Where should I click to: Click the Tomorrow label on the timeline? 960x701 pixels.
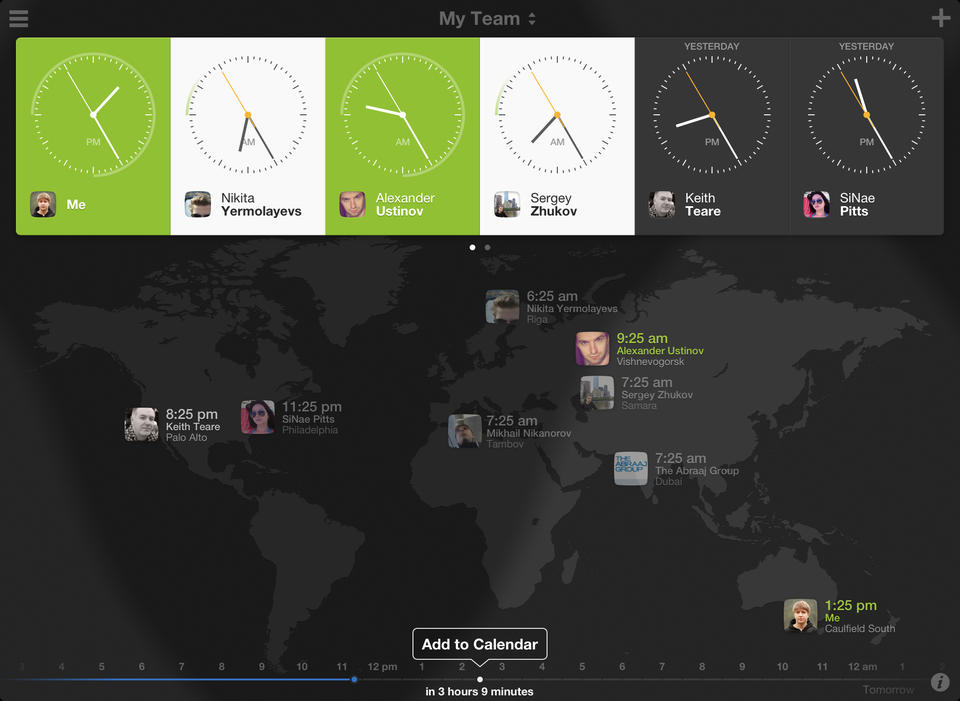[x=888, y=690]
